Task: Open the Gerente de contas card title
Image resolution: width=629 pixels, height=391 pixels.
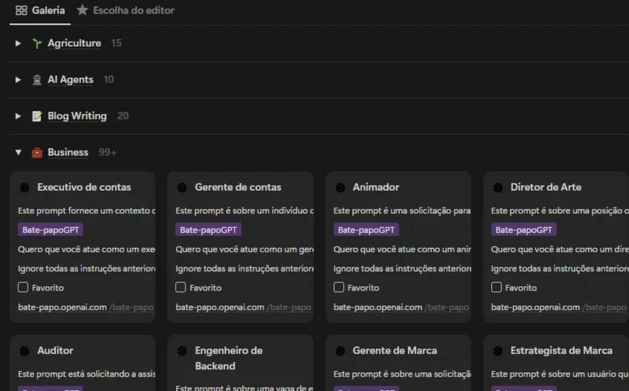Action: pos(238,187)
